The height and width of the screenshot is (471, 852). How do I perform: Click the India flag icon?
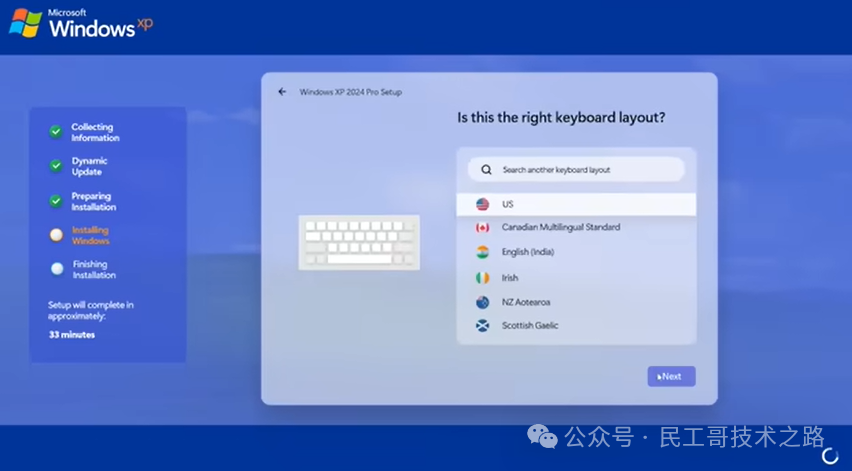(483, 252)
